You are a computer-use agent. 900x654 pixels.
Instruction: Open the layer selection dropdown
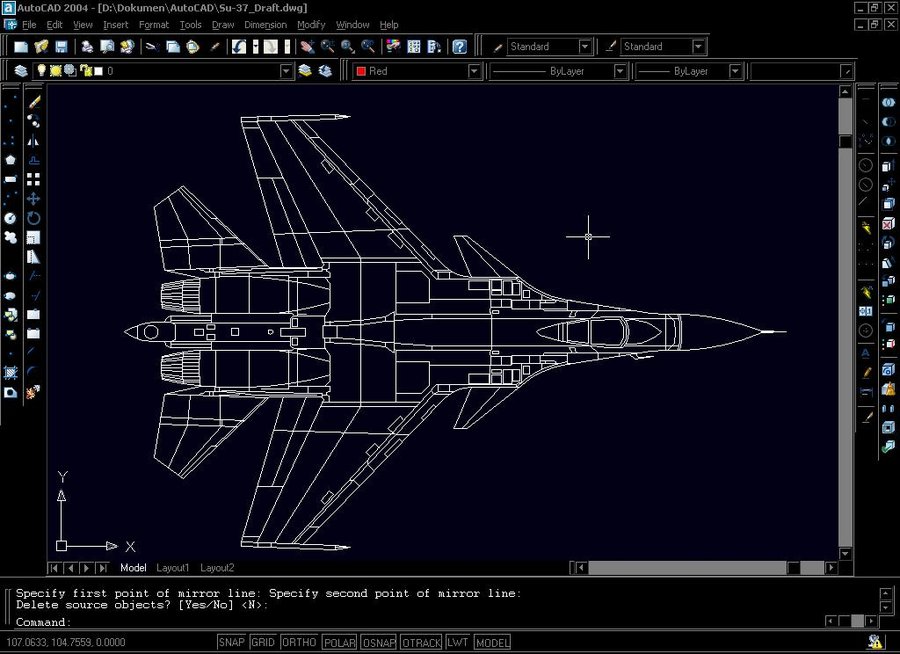(284, 71)
